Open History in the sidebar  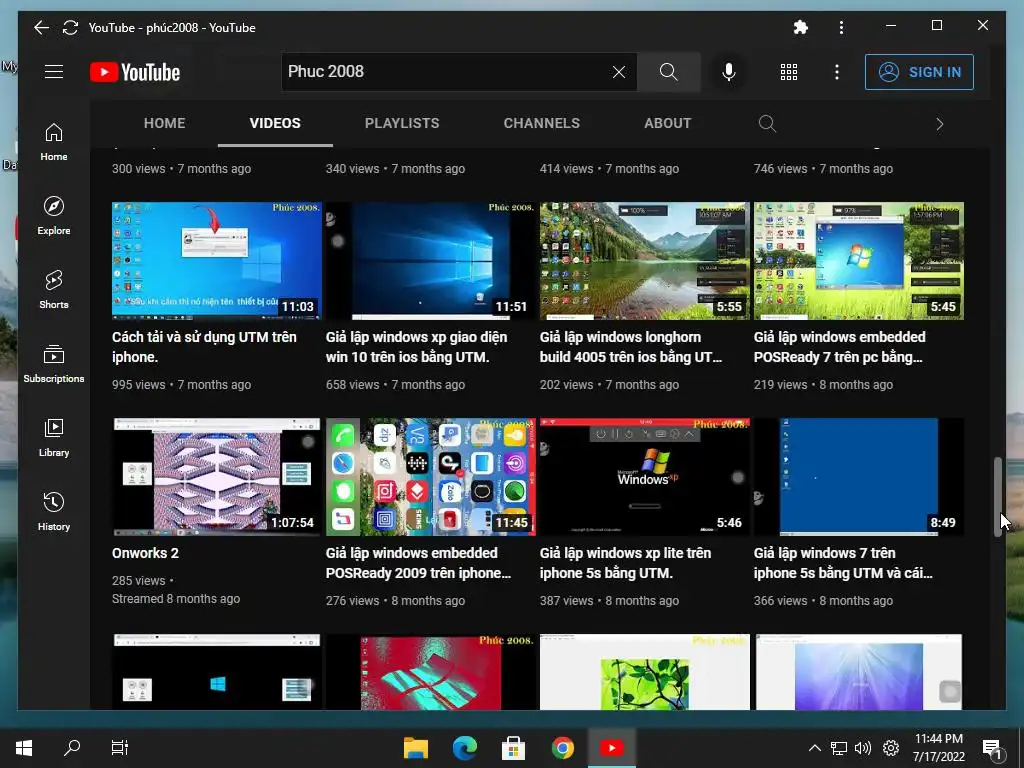pyautogui.click(x=54, y=511)
